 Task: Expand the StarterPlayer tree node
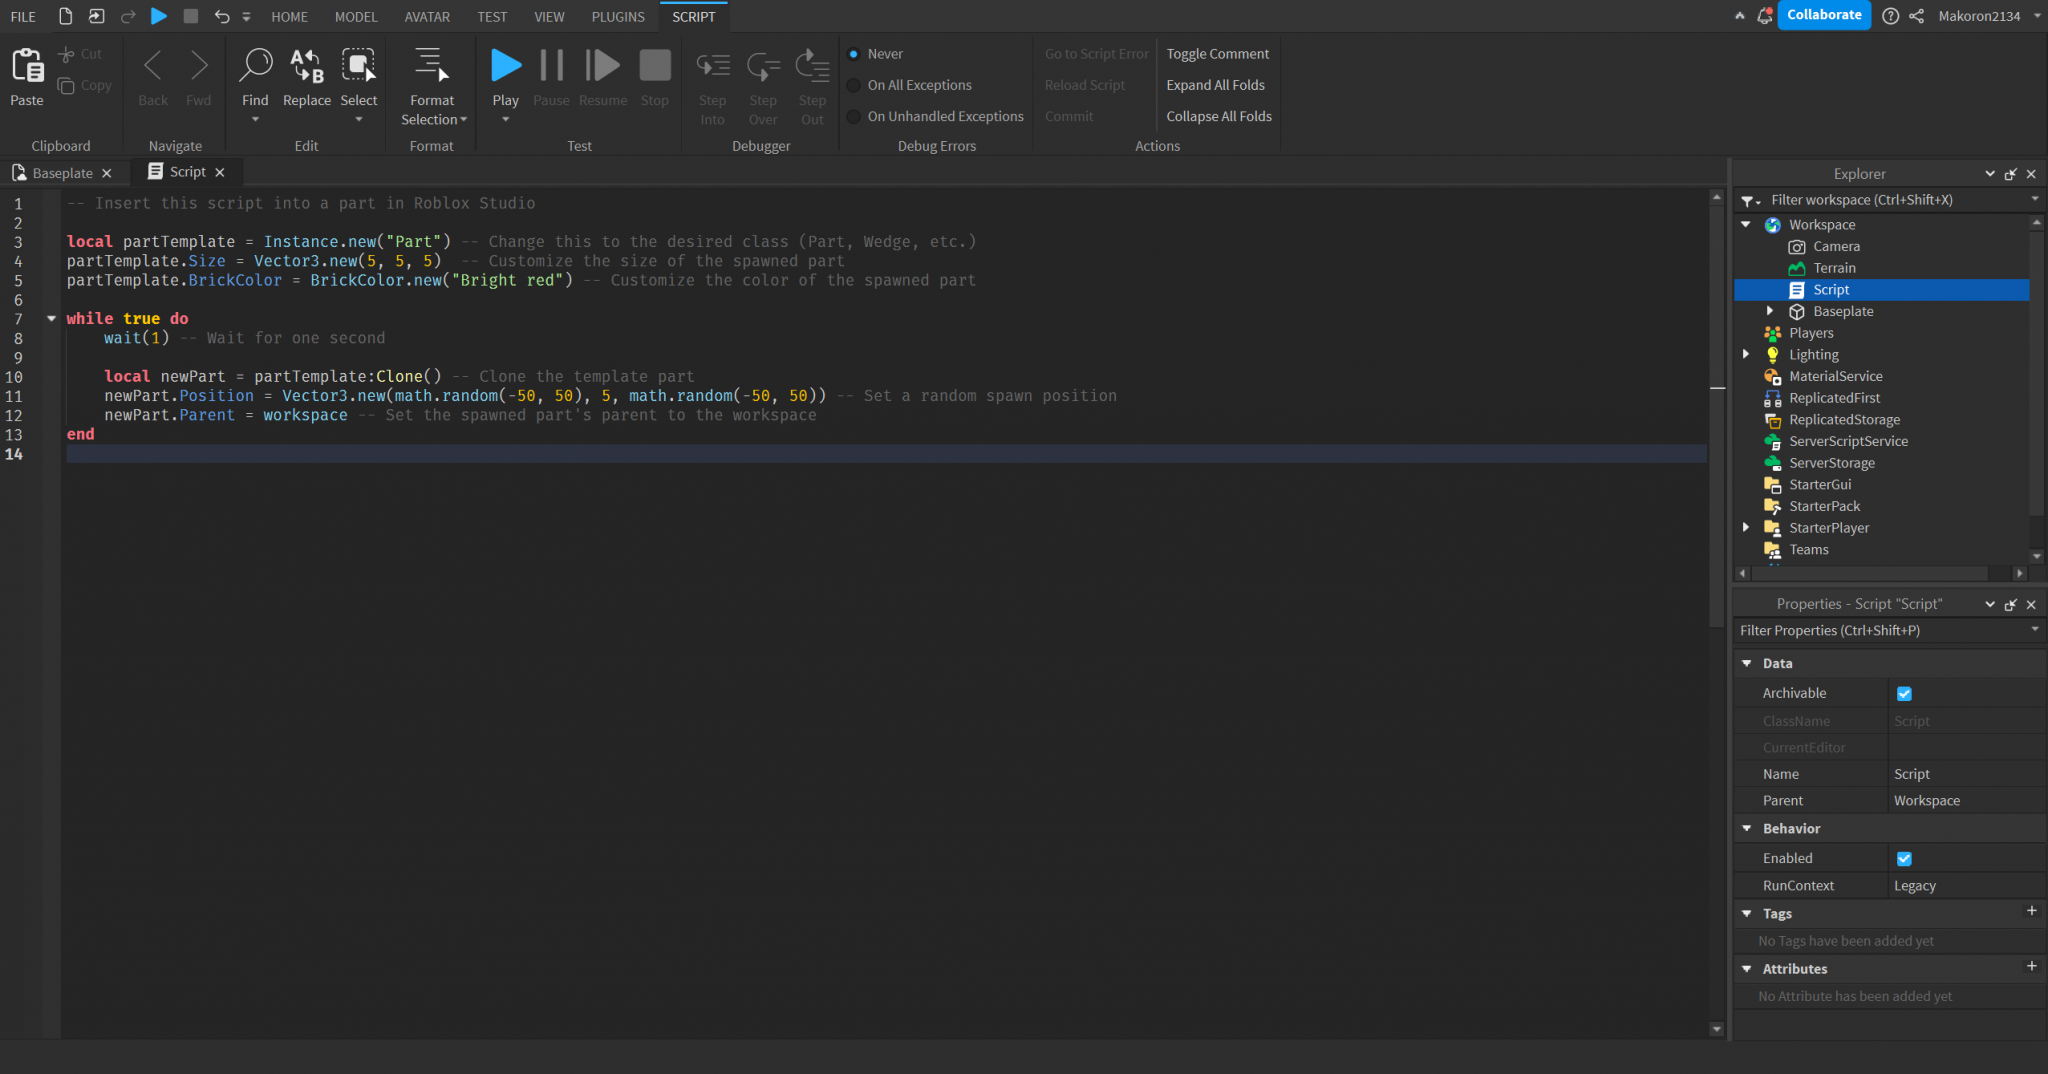pos(1746,527)
